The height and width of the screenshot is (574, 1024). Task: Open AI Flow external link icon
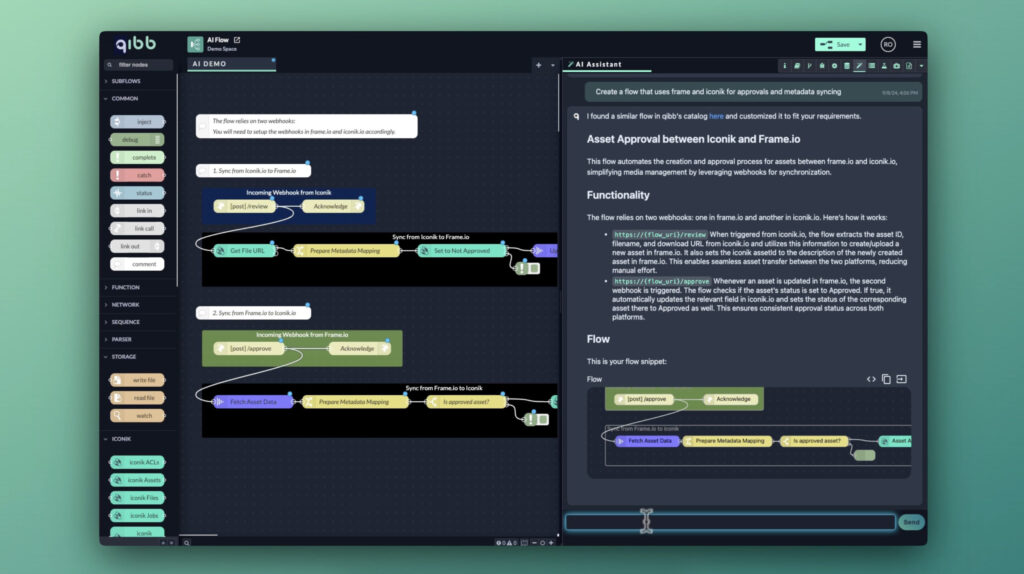click(237, 40)
